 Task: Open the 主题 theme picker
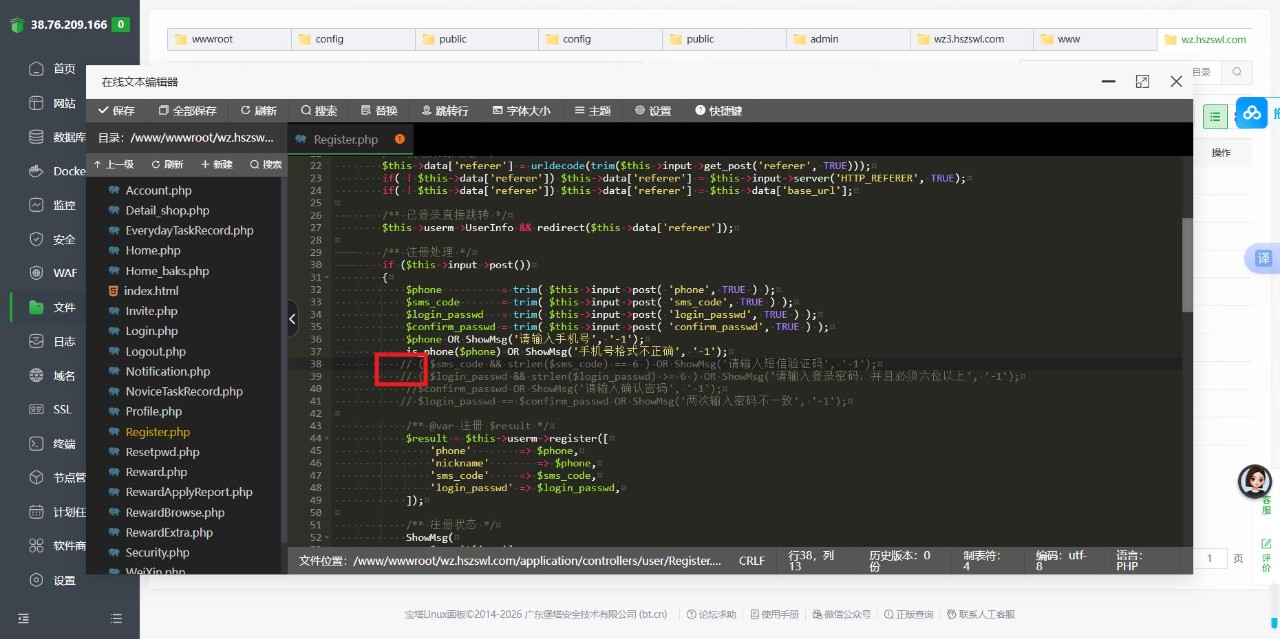(591, 111)
